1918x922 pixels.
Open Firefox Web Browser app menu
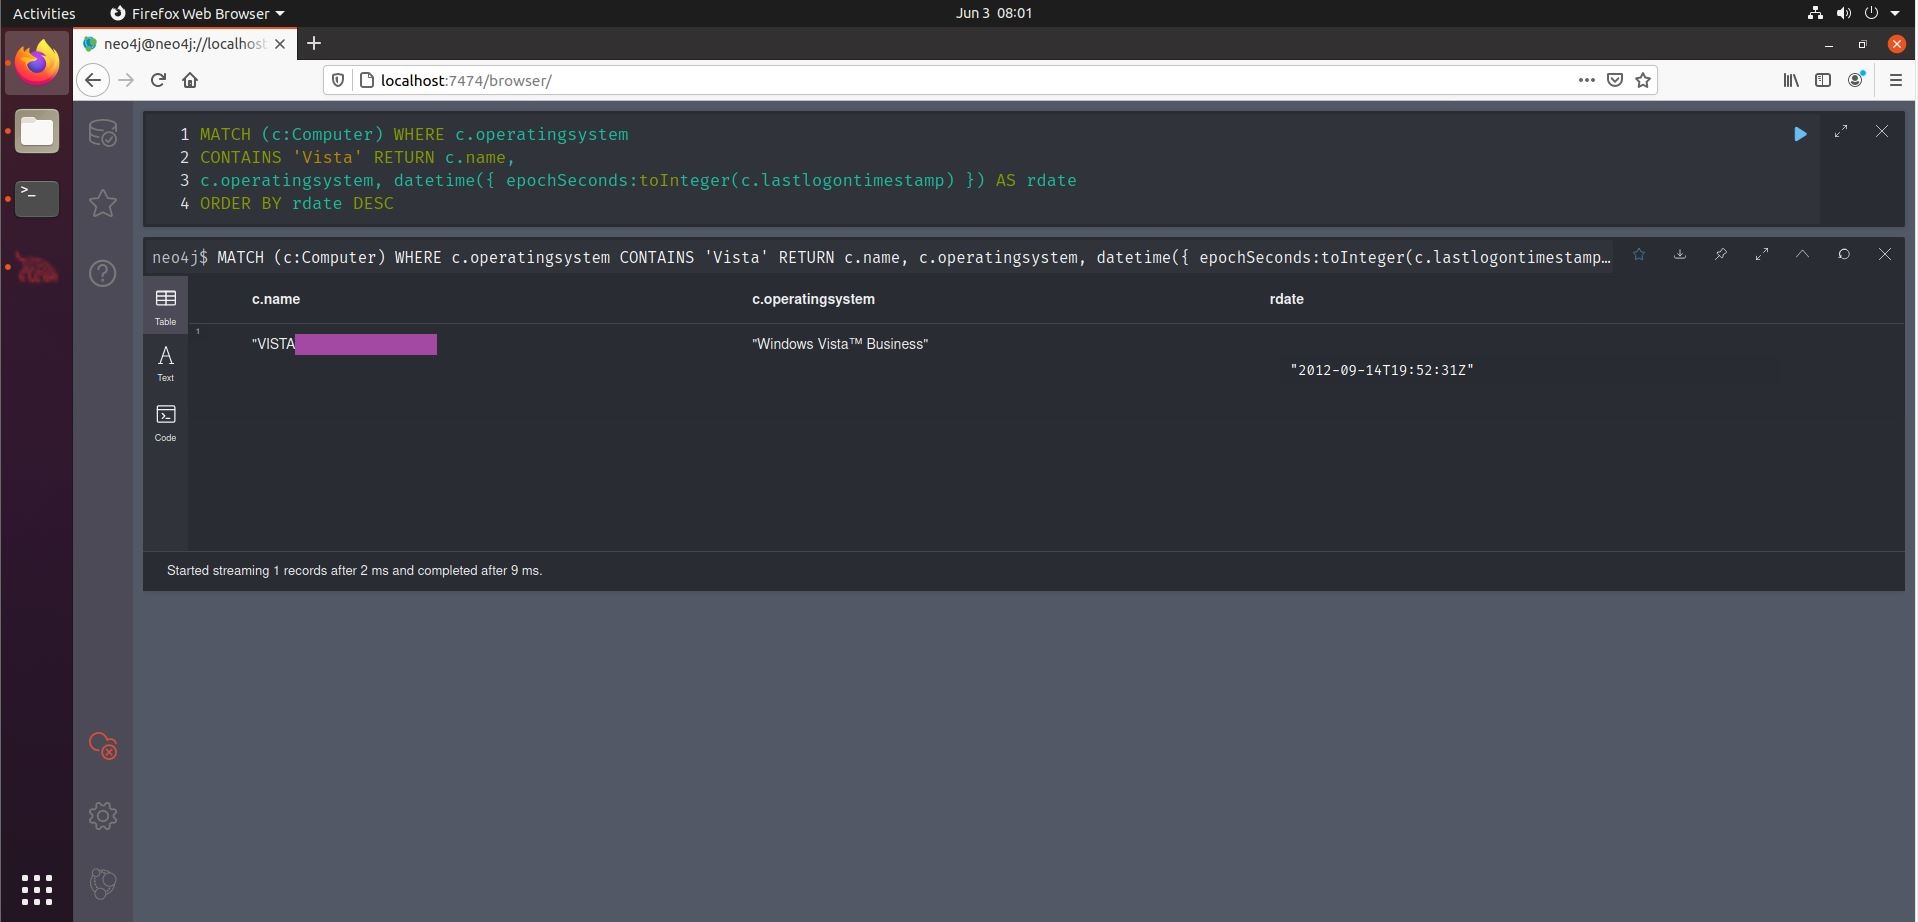point(197,13)
